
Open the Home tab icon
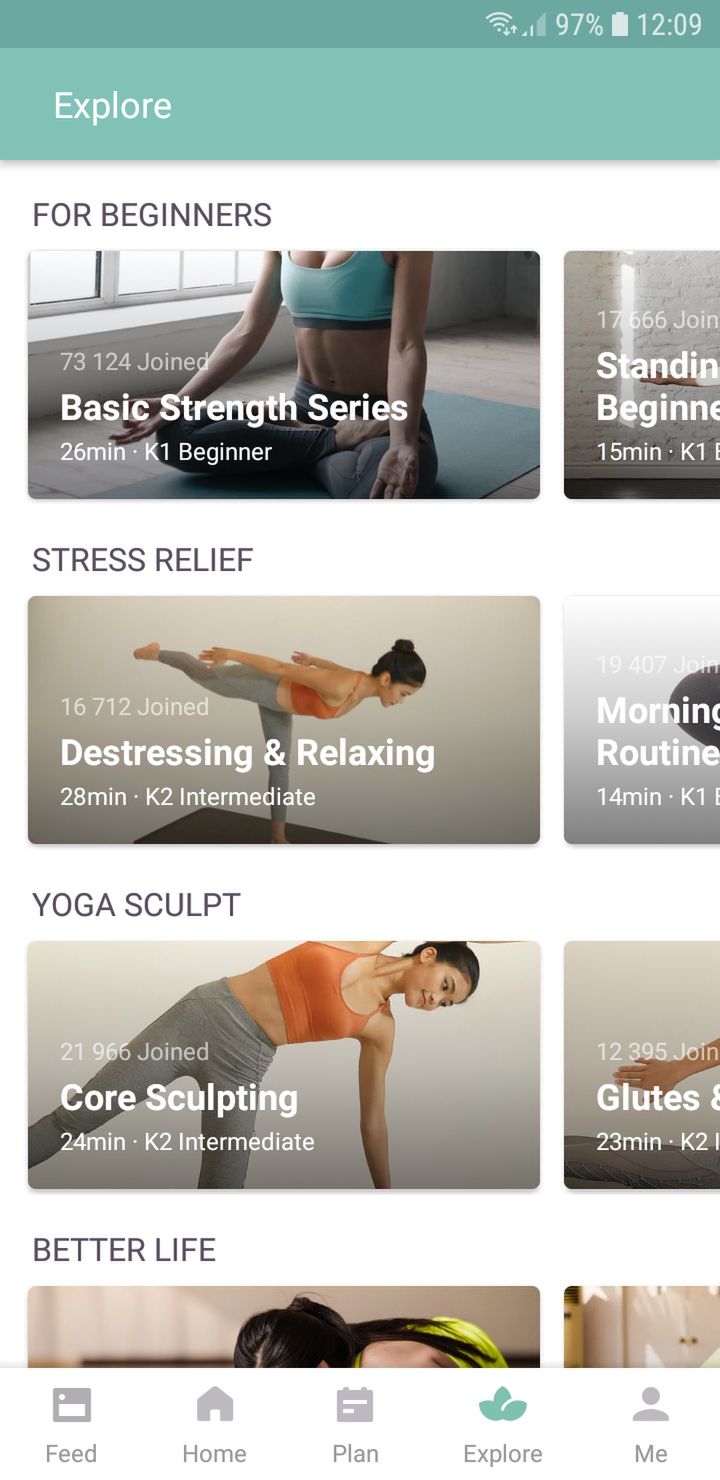(x=214, y=1404)
